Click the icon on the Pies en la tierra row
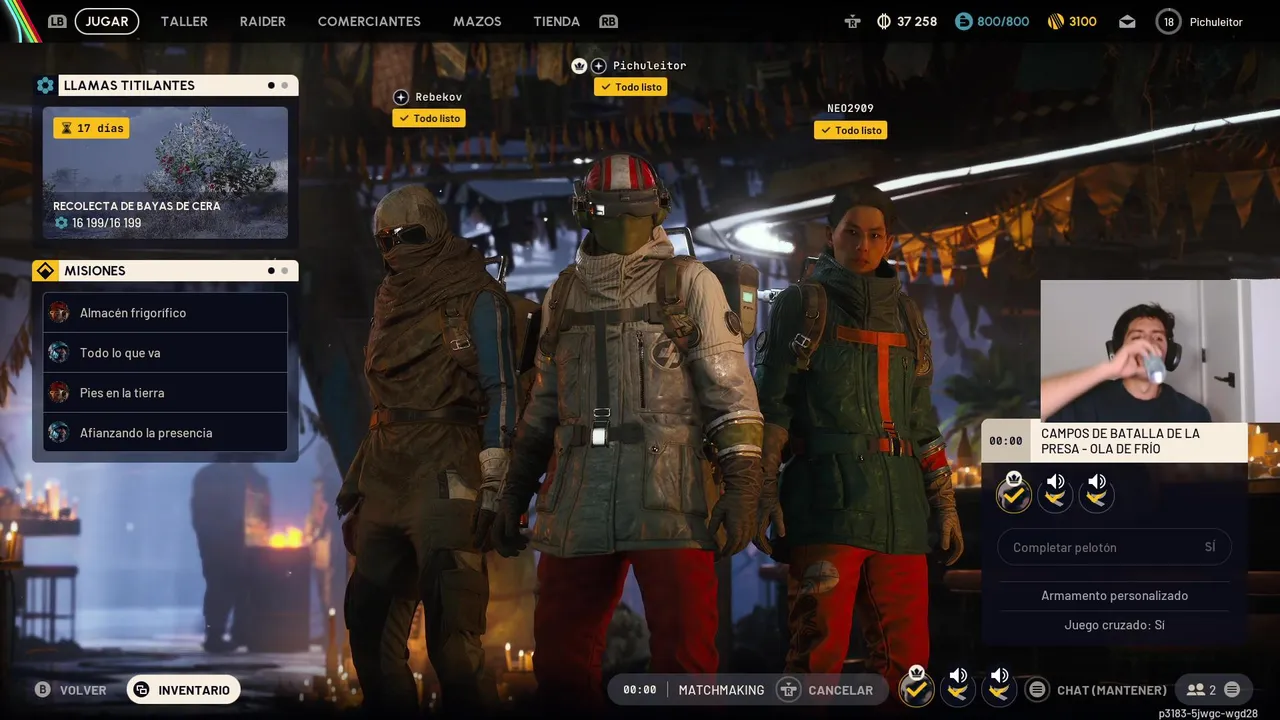Screen dimensions: 1280x720 click(59, 393)
